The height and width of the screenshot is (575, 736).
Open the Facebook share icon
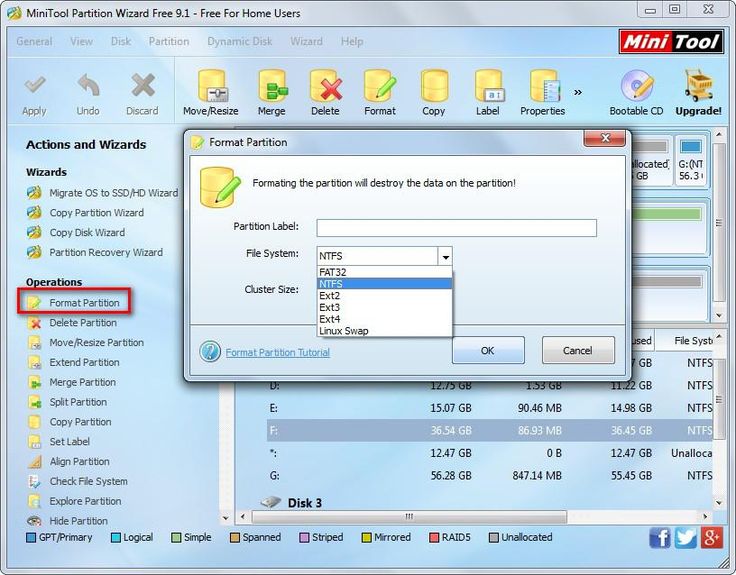click(x=660, y=537)
